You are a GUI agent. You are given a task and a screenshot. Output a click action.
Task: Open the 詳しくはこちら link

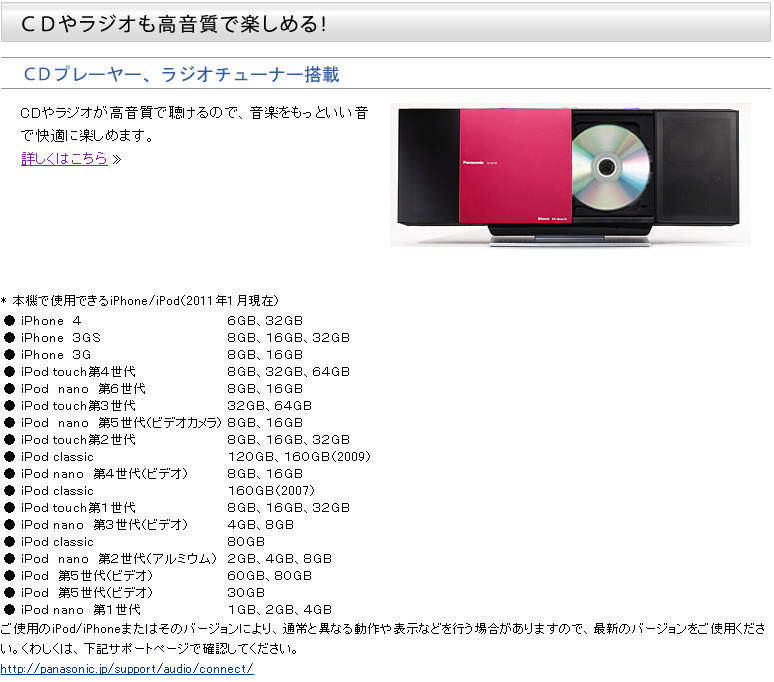click(64, 158)
